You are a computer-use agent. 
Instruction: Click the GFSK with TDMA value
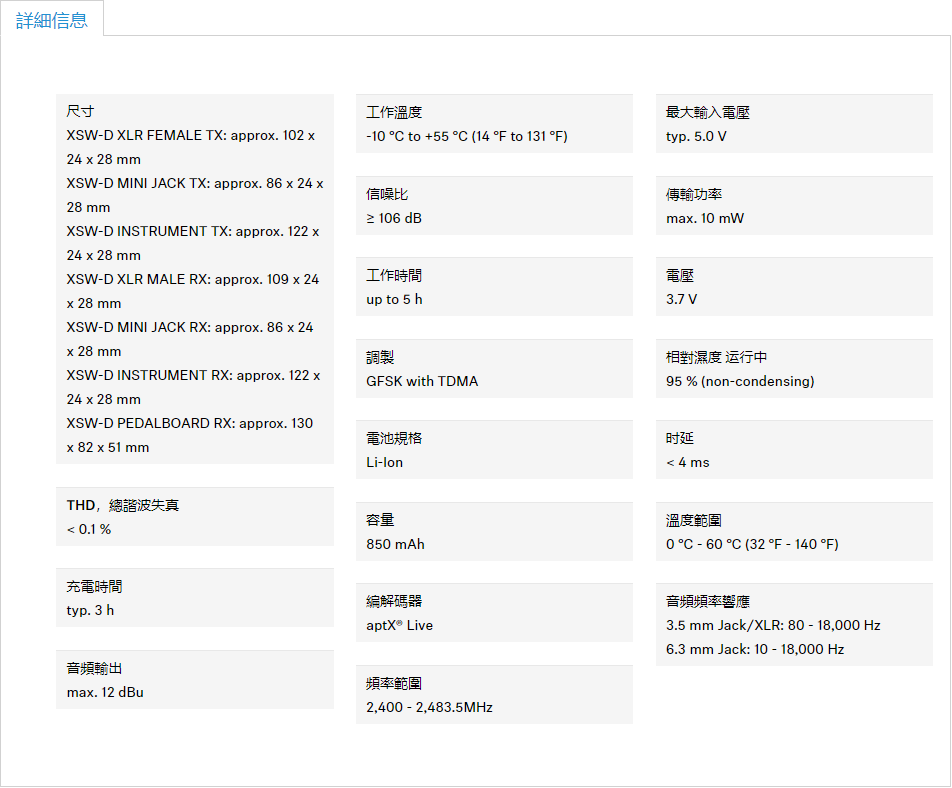(x=422, y=381)
